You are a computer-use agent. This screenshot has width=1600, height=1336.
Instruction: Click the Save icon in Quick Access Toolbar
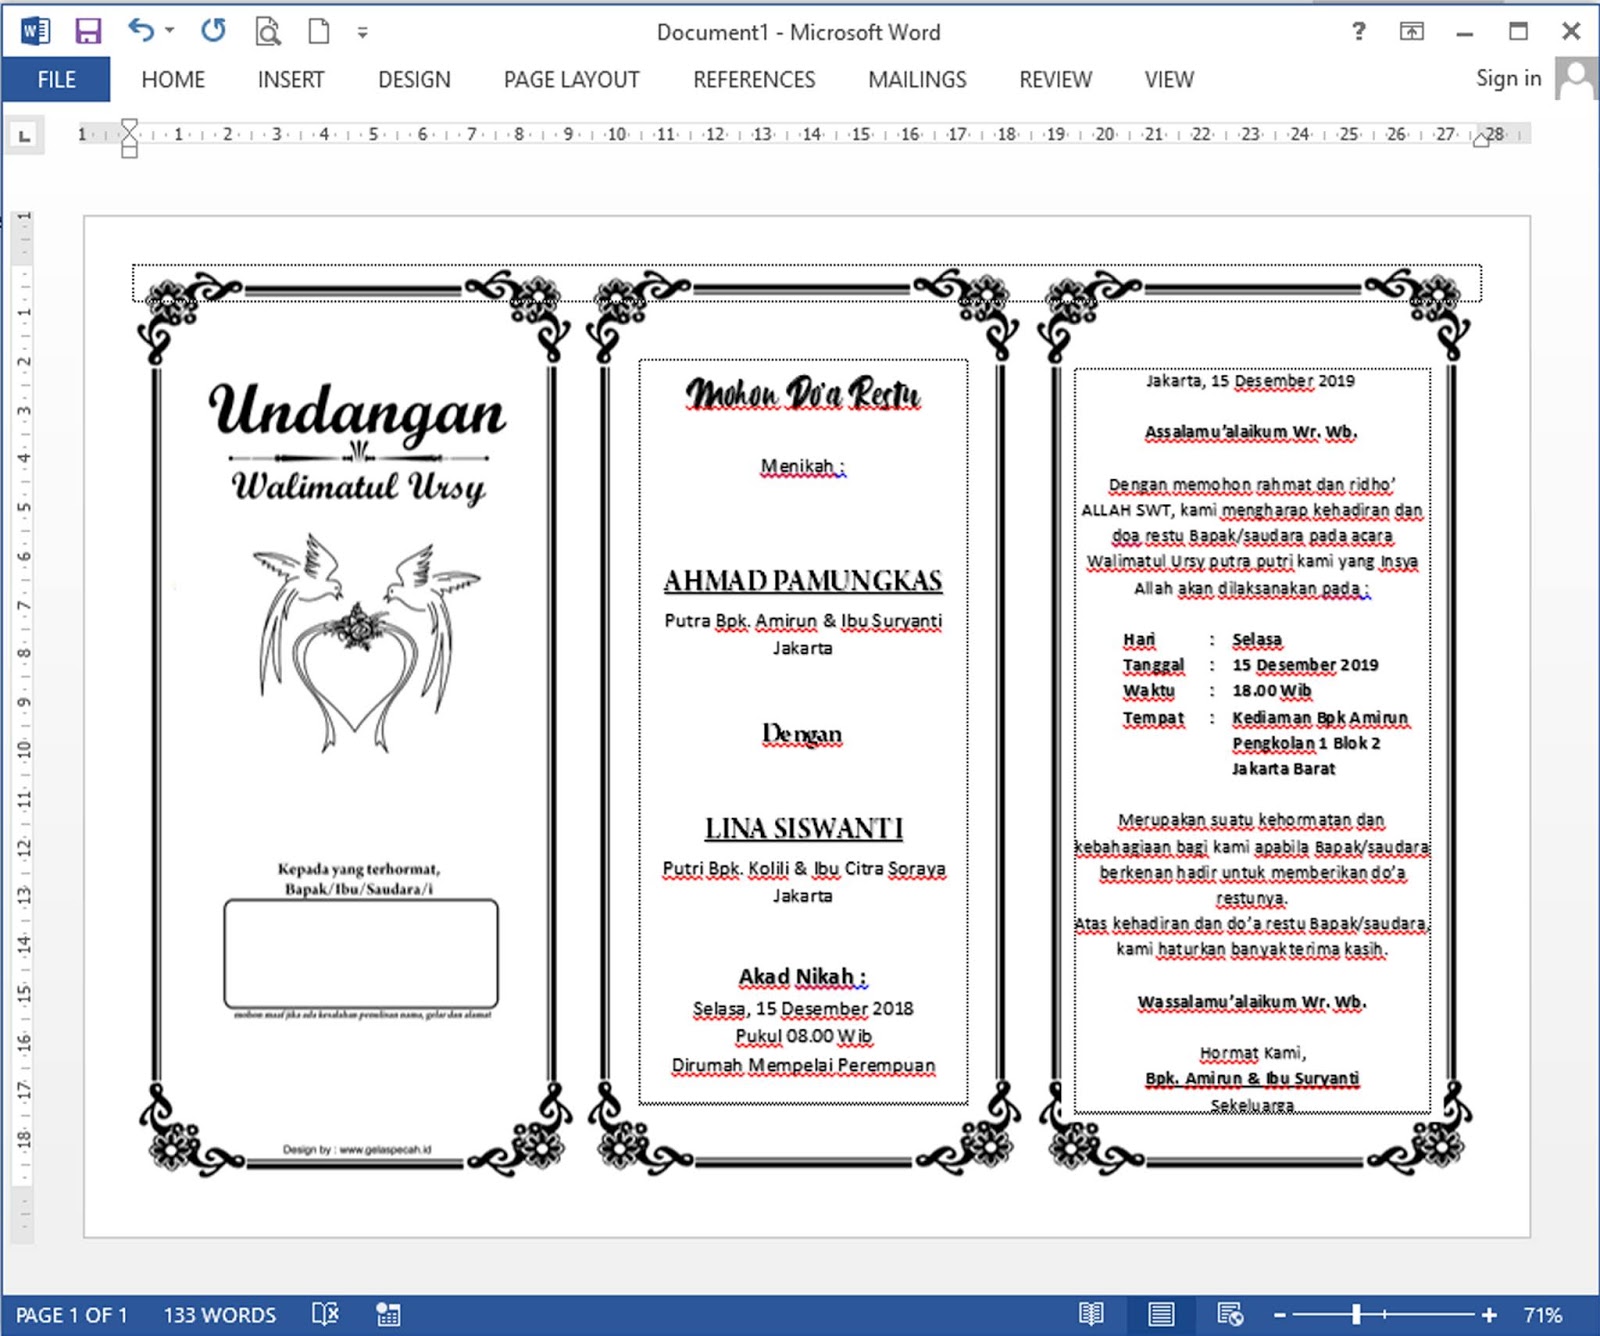pos(88,31)
